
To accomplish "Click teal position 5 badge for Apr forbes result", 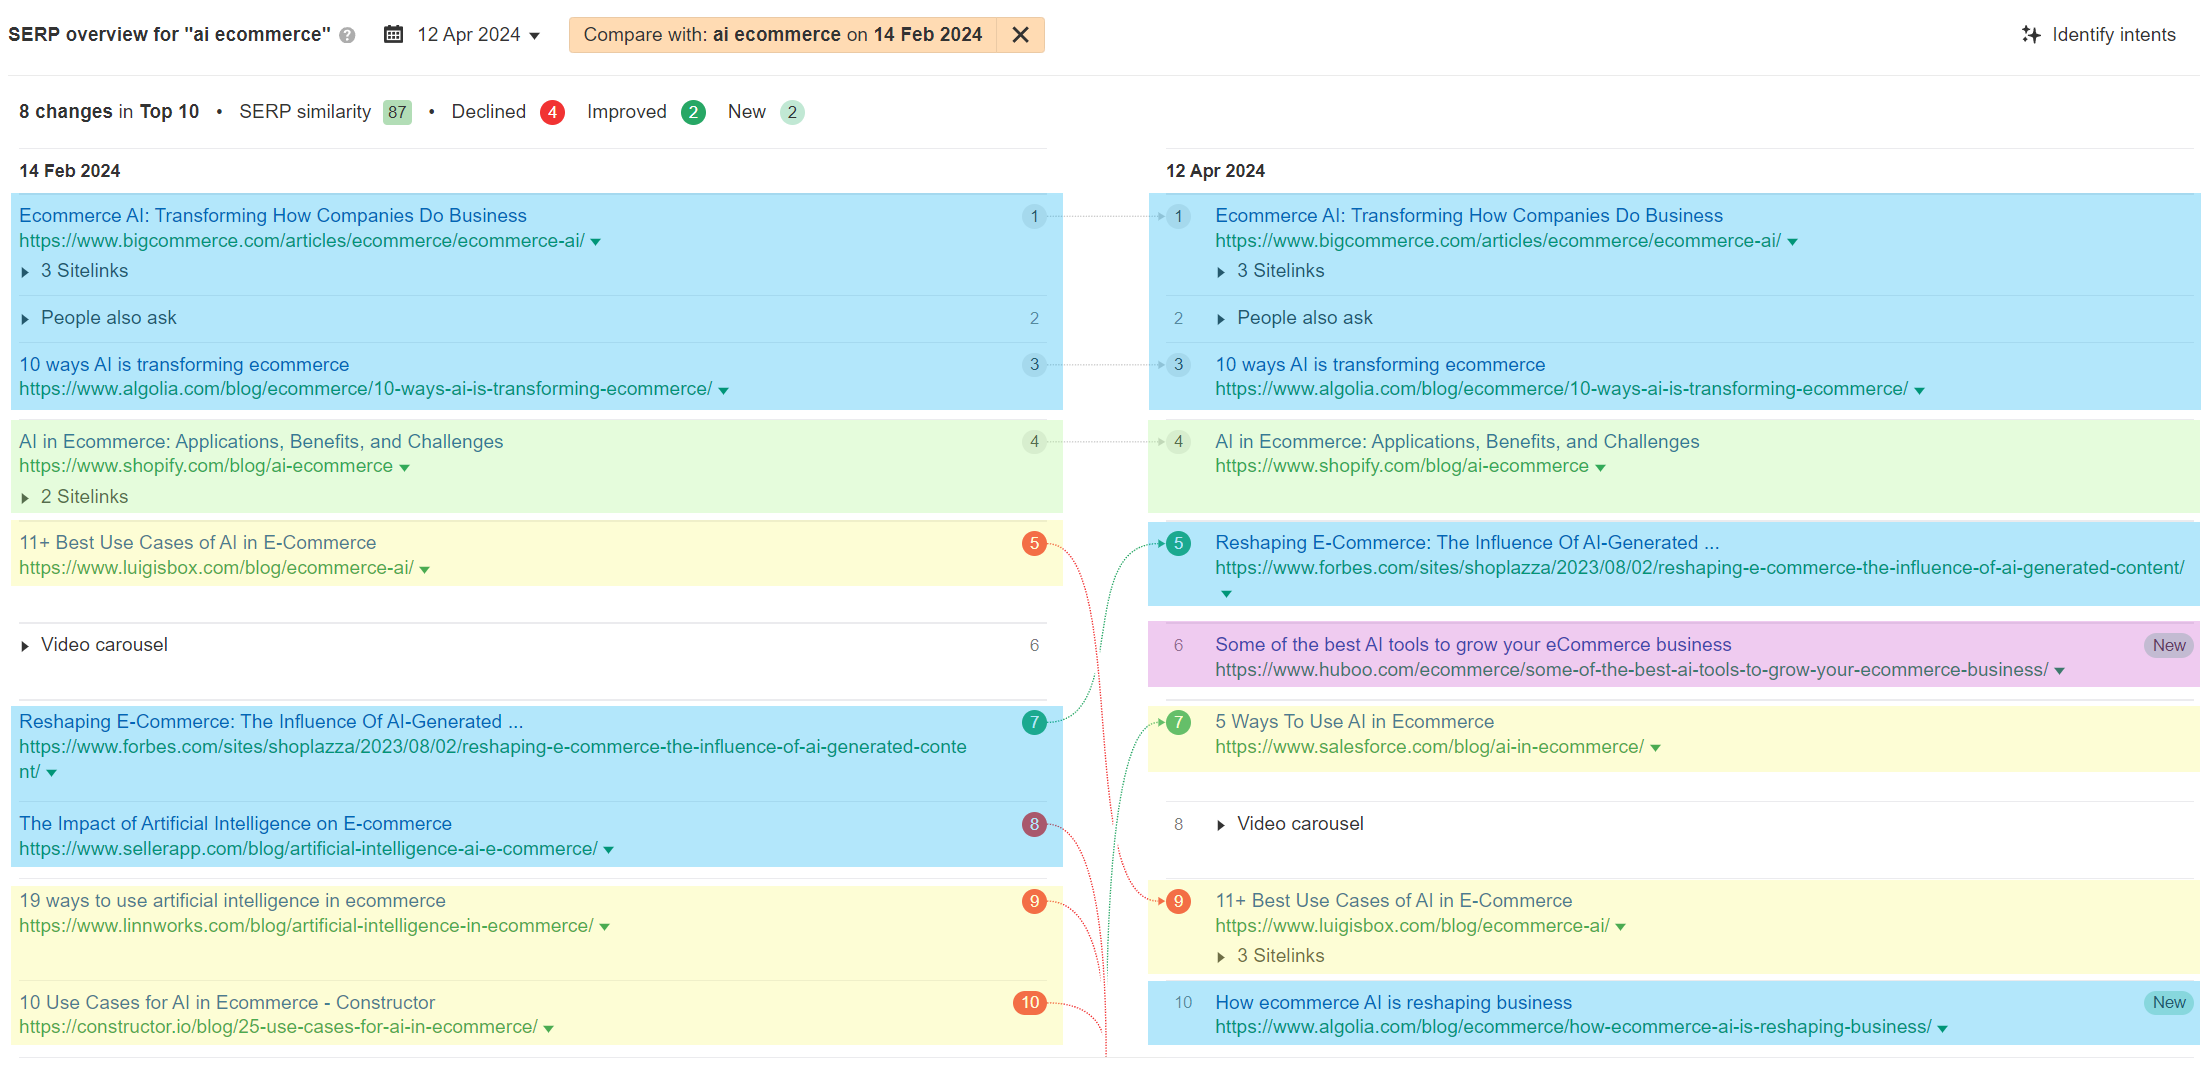I will (x=1178, y=543).
